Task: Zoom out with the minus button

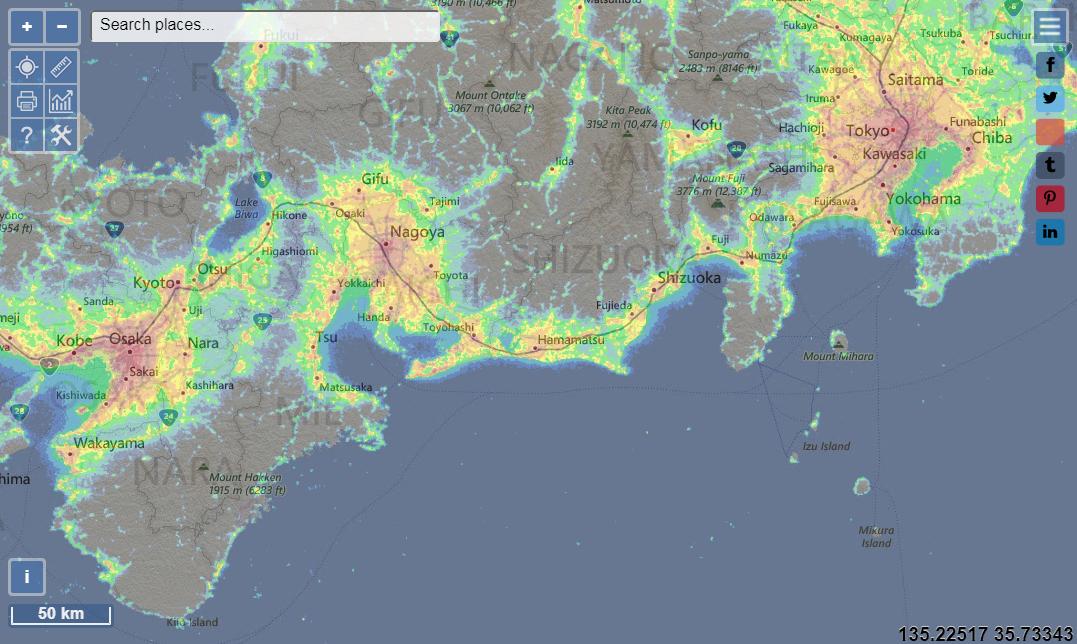Action: (x=62, y=27)
